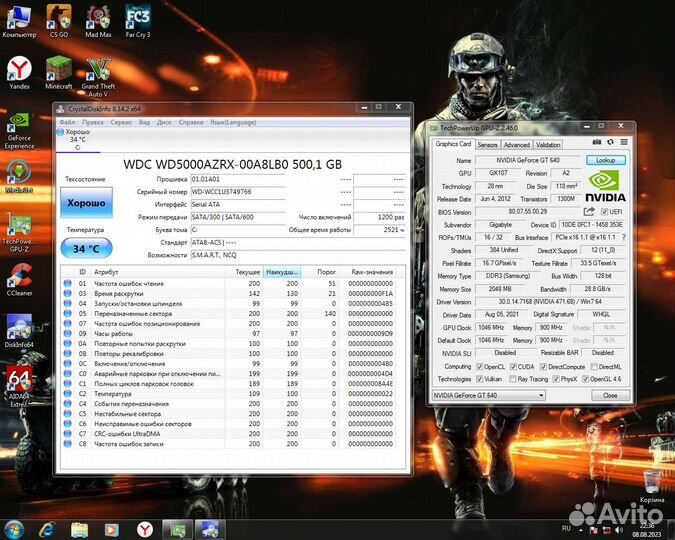Open the Язык(Language) menu

pyautogui.click(x=233, y=122)
